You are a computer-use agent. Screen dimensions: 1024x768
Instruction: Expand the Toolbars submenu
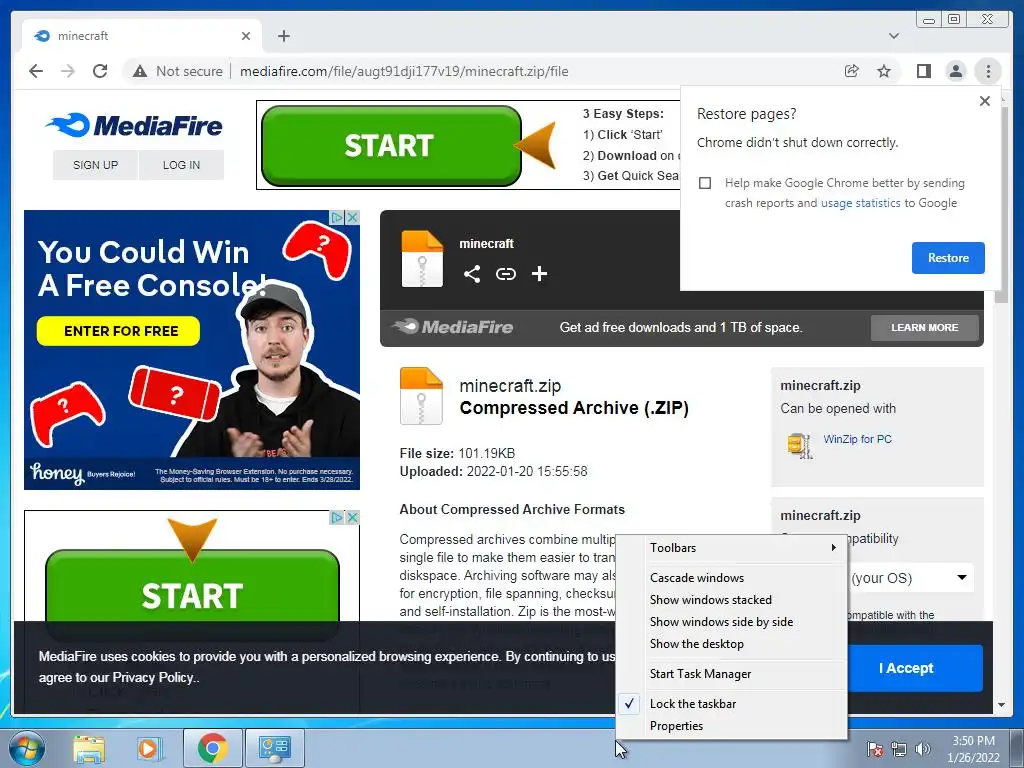[731, 547]
